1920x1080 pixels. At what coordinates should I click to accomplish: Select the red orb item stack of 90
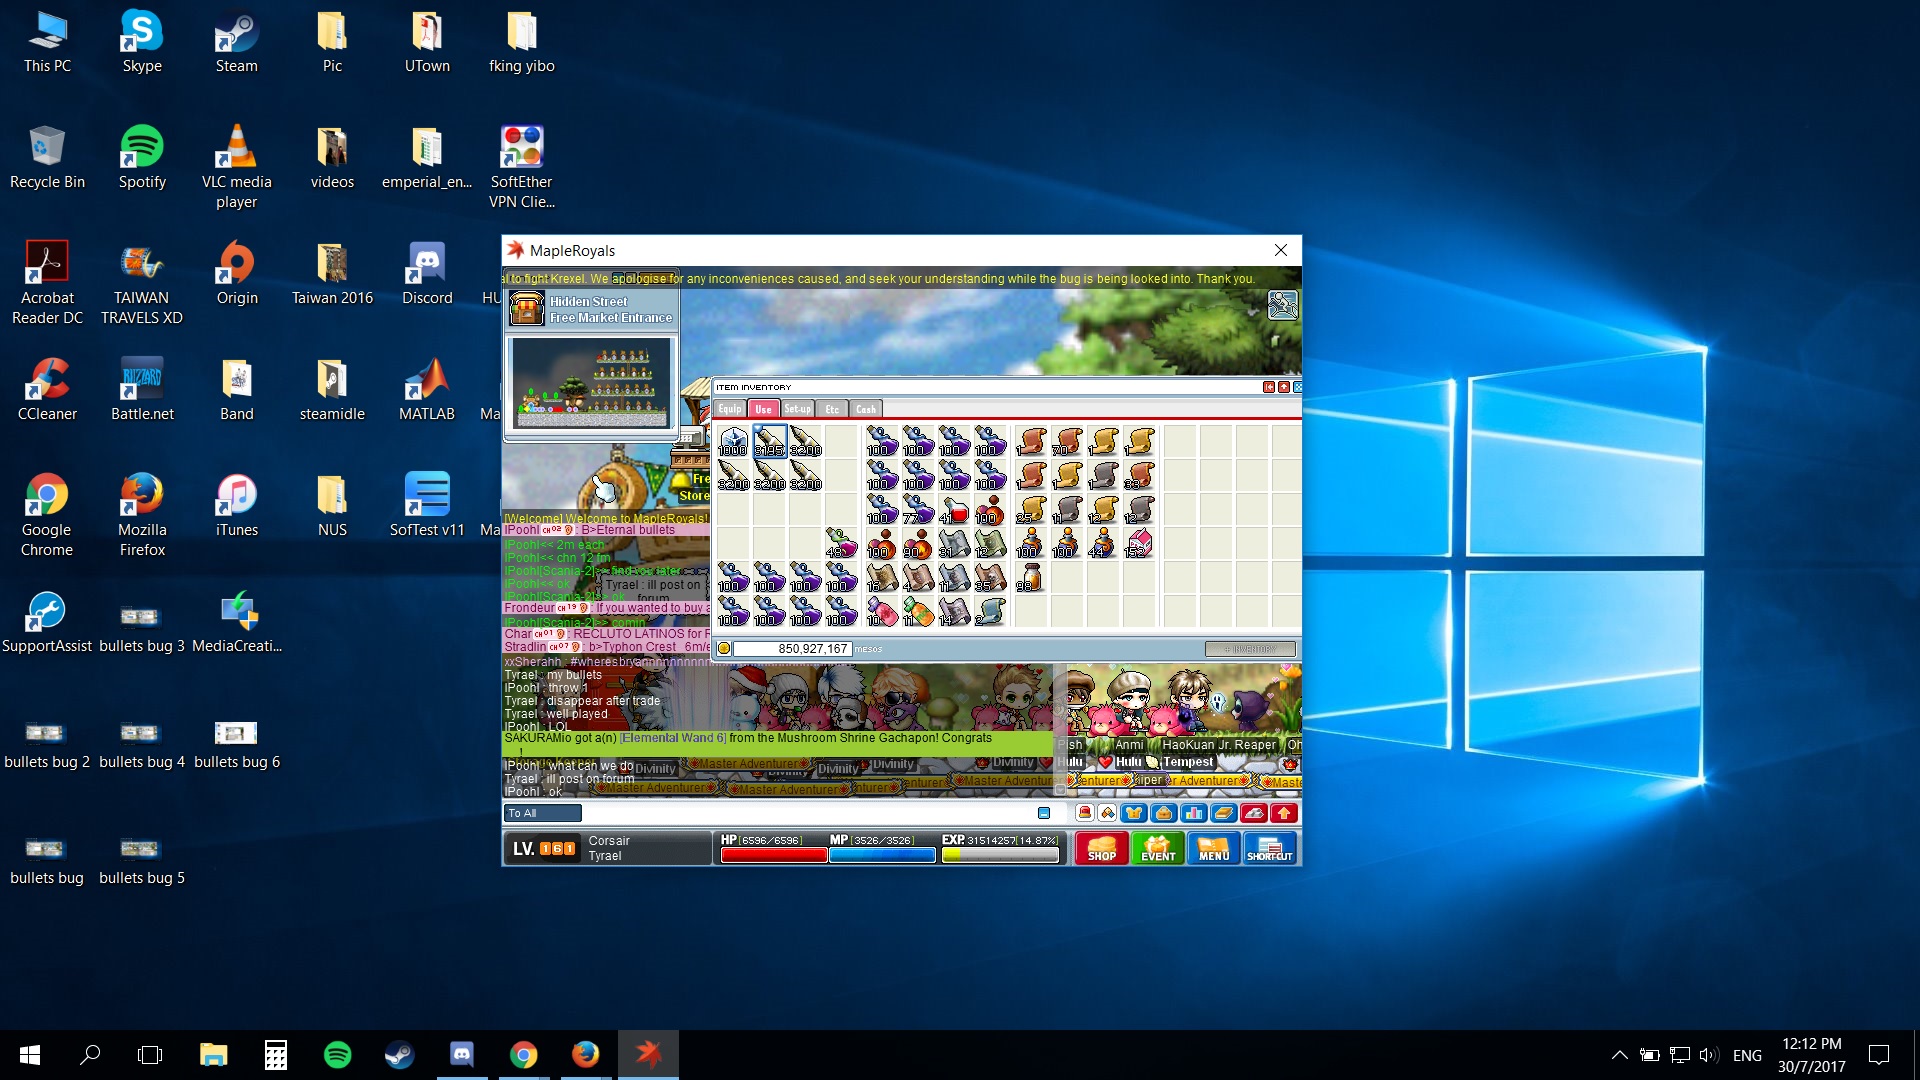[x=917, y=544]
